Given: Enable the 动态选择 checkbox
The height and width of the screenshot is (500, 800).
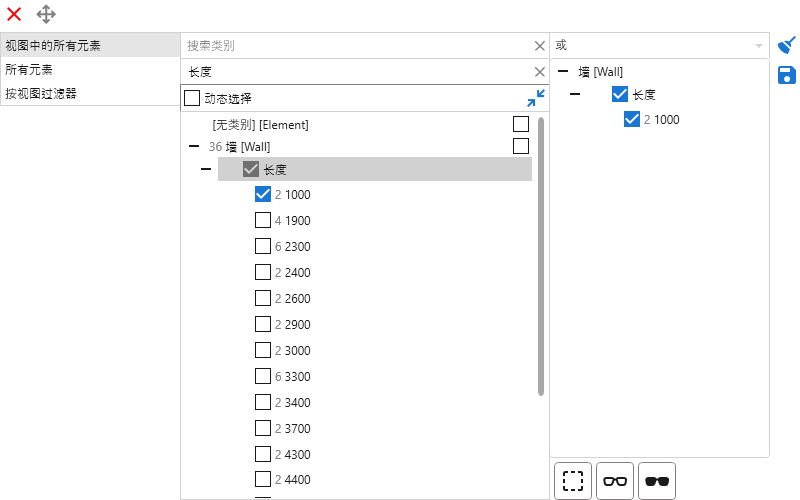Looking at the screenshot, I should (192, 98).
